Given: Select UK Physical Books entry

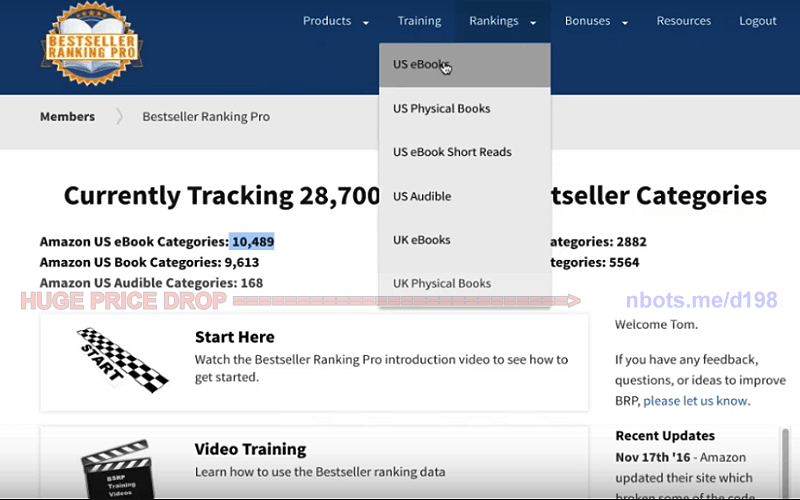Looking at the screenshot, I should (x=465, y=284).
